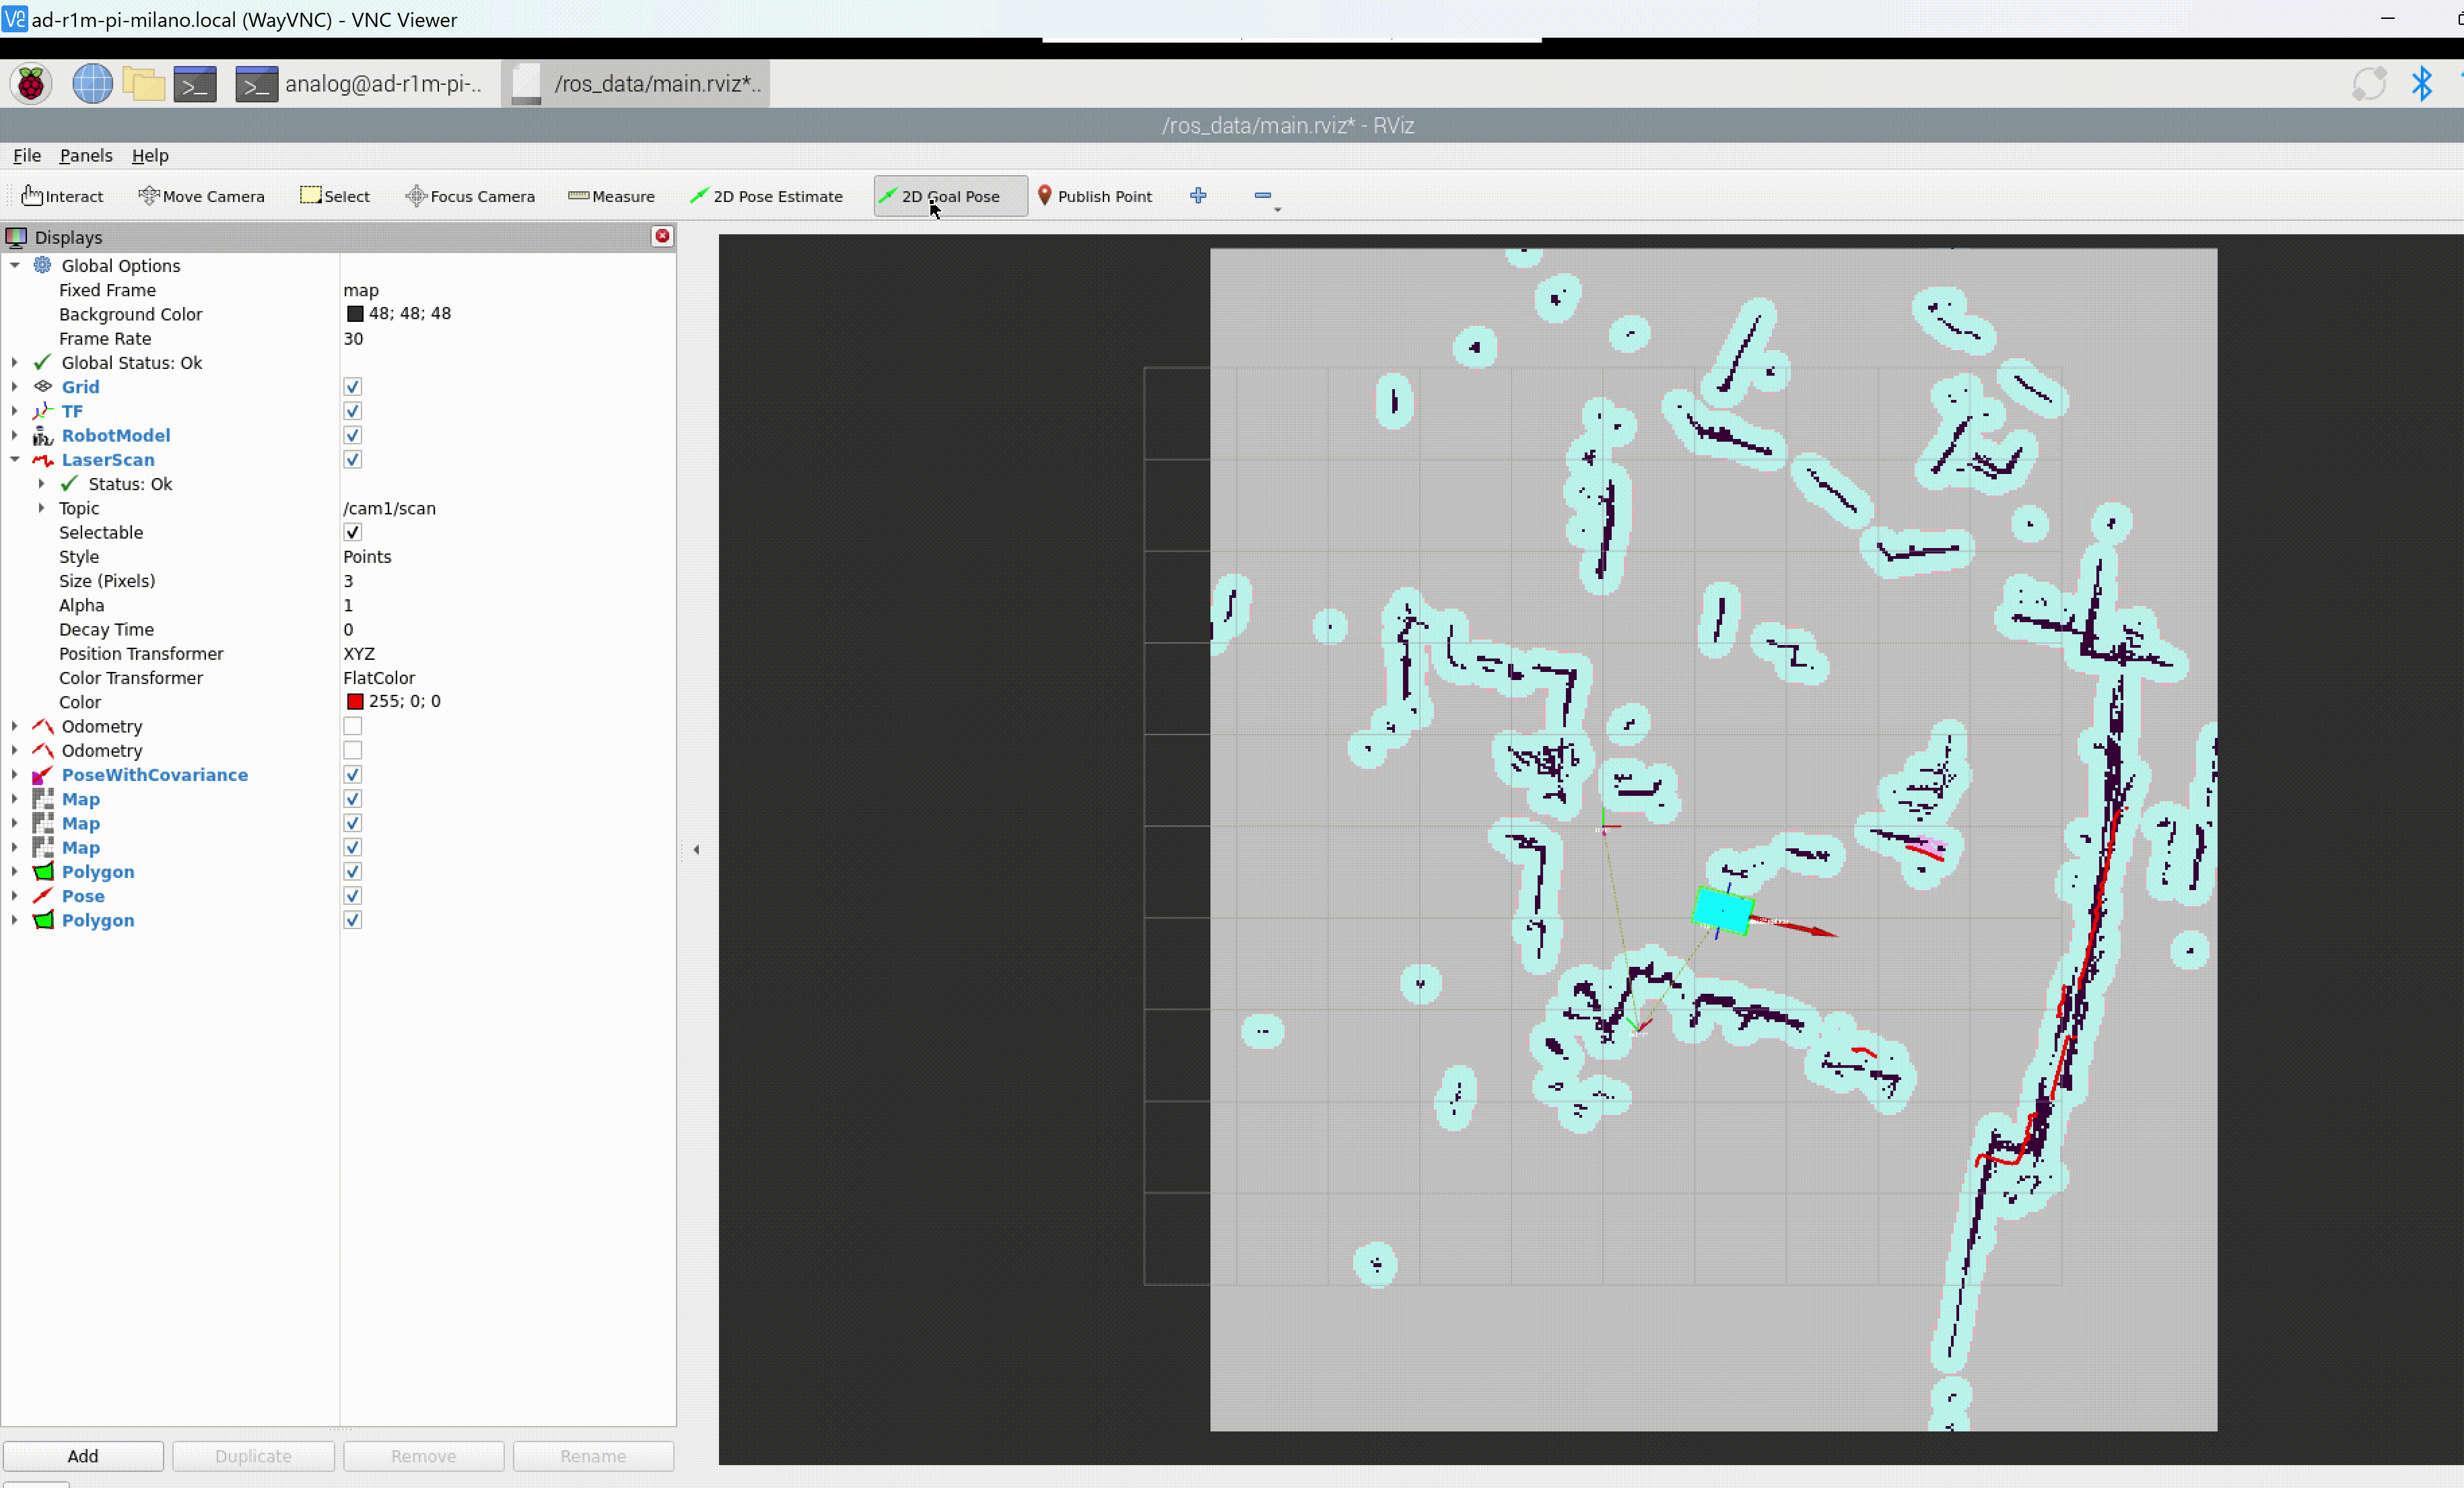2464x1488 pixels.
Task: Click the LaserScan red color swatch
Action: pyautogui.click(x=355, y=702)
